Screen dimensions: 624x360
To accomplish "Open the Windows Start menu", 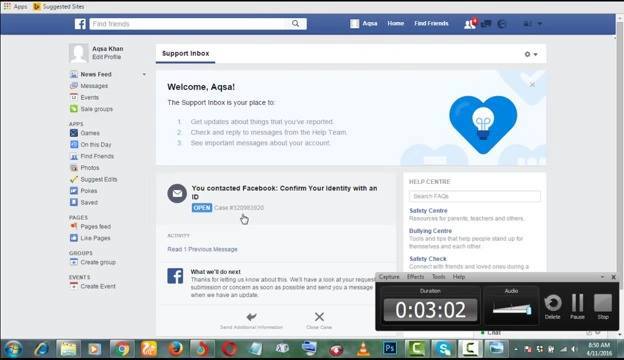I will (x=14, y=349).
